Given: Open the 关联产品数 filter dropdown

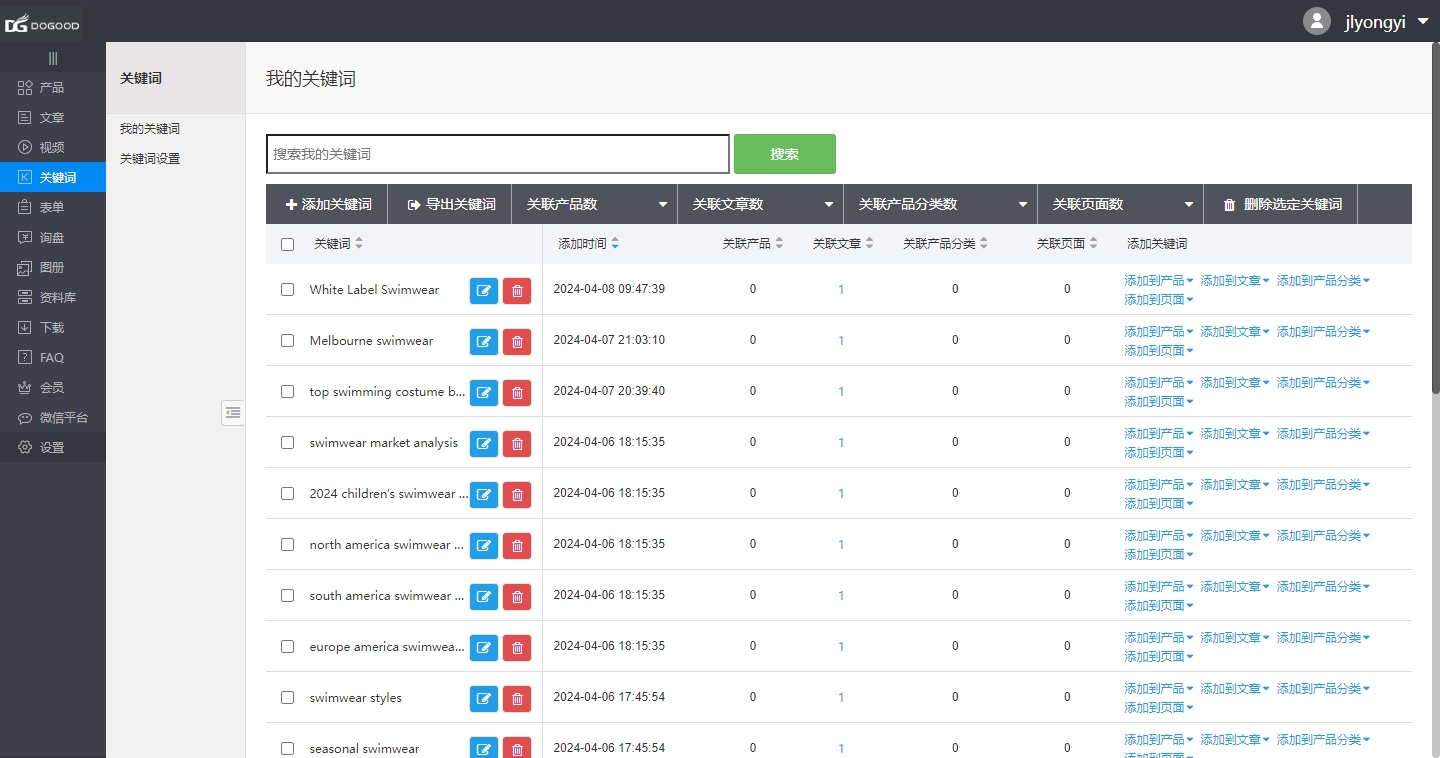Looking at the screenshot, I should pos(594,204).
